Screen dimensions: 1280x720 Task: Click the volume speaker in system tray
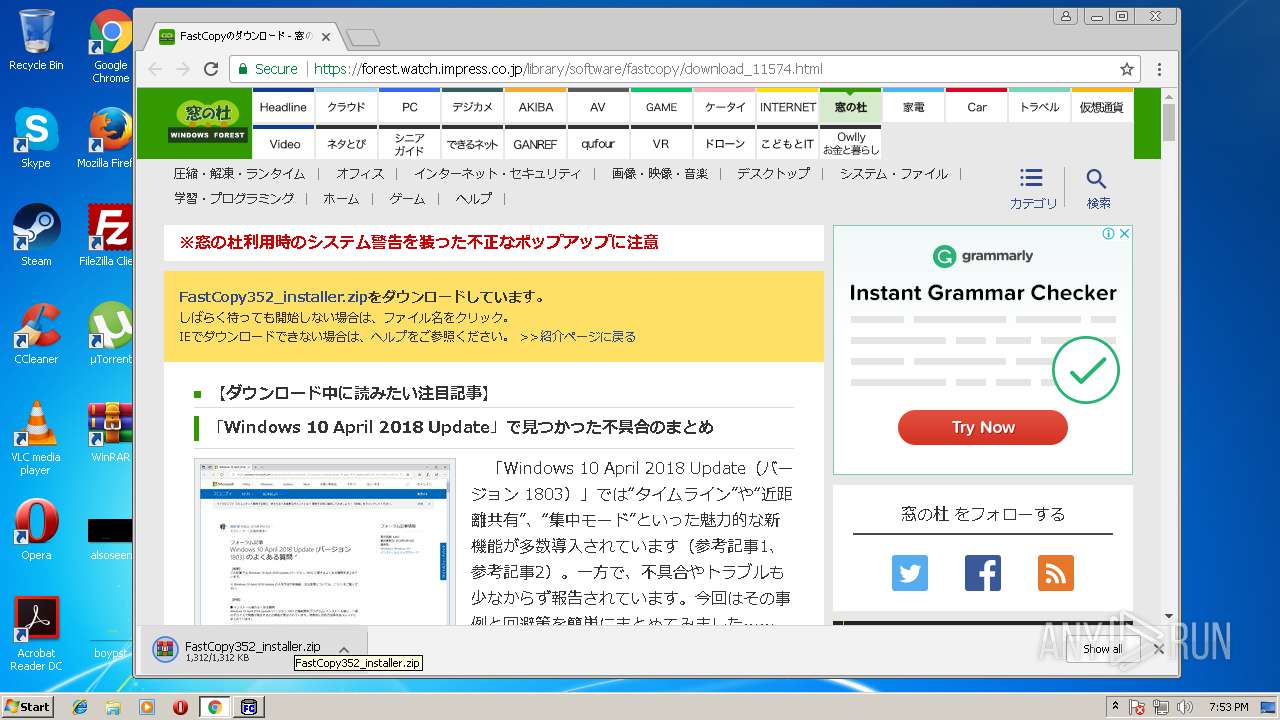coord(1186,707)
